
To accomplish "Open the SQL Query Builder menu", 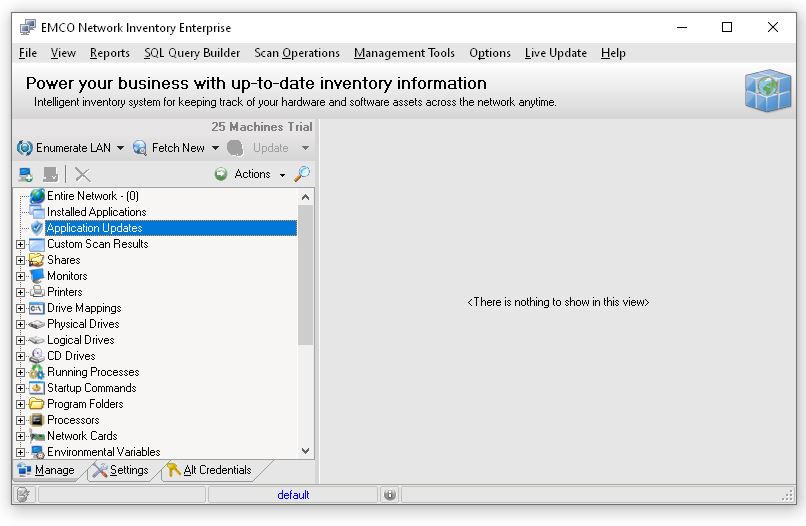I will (192, 53).
